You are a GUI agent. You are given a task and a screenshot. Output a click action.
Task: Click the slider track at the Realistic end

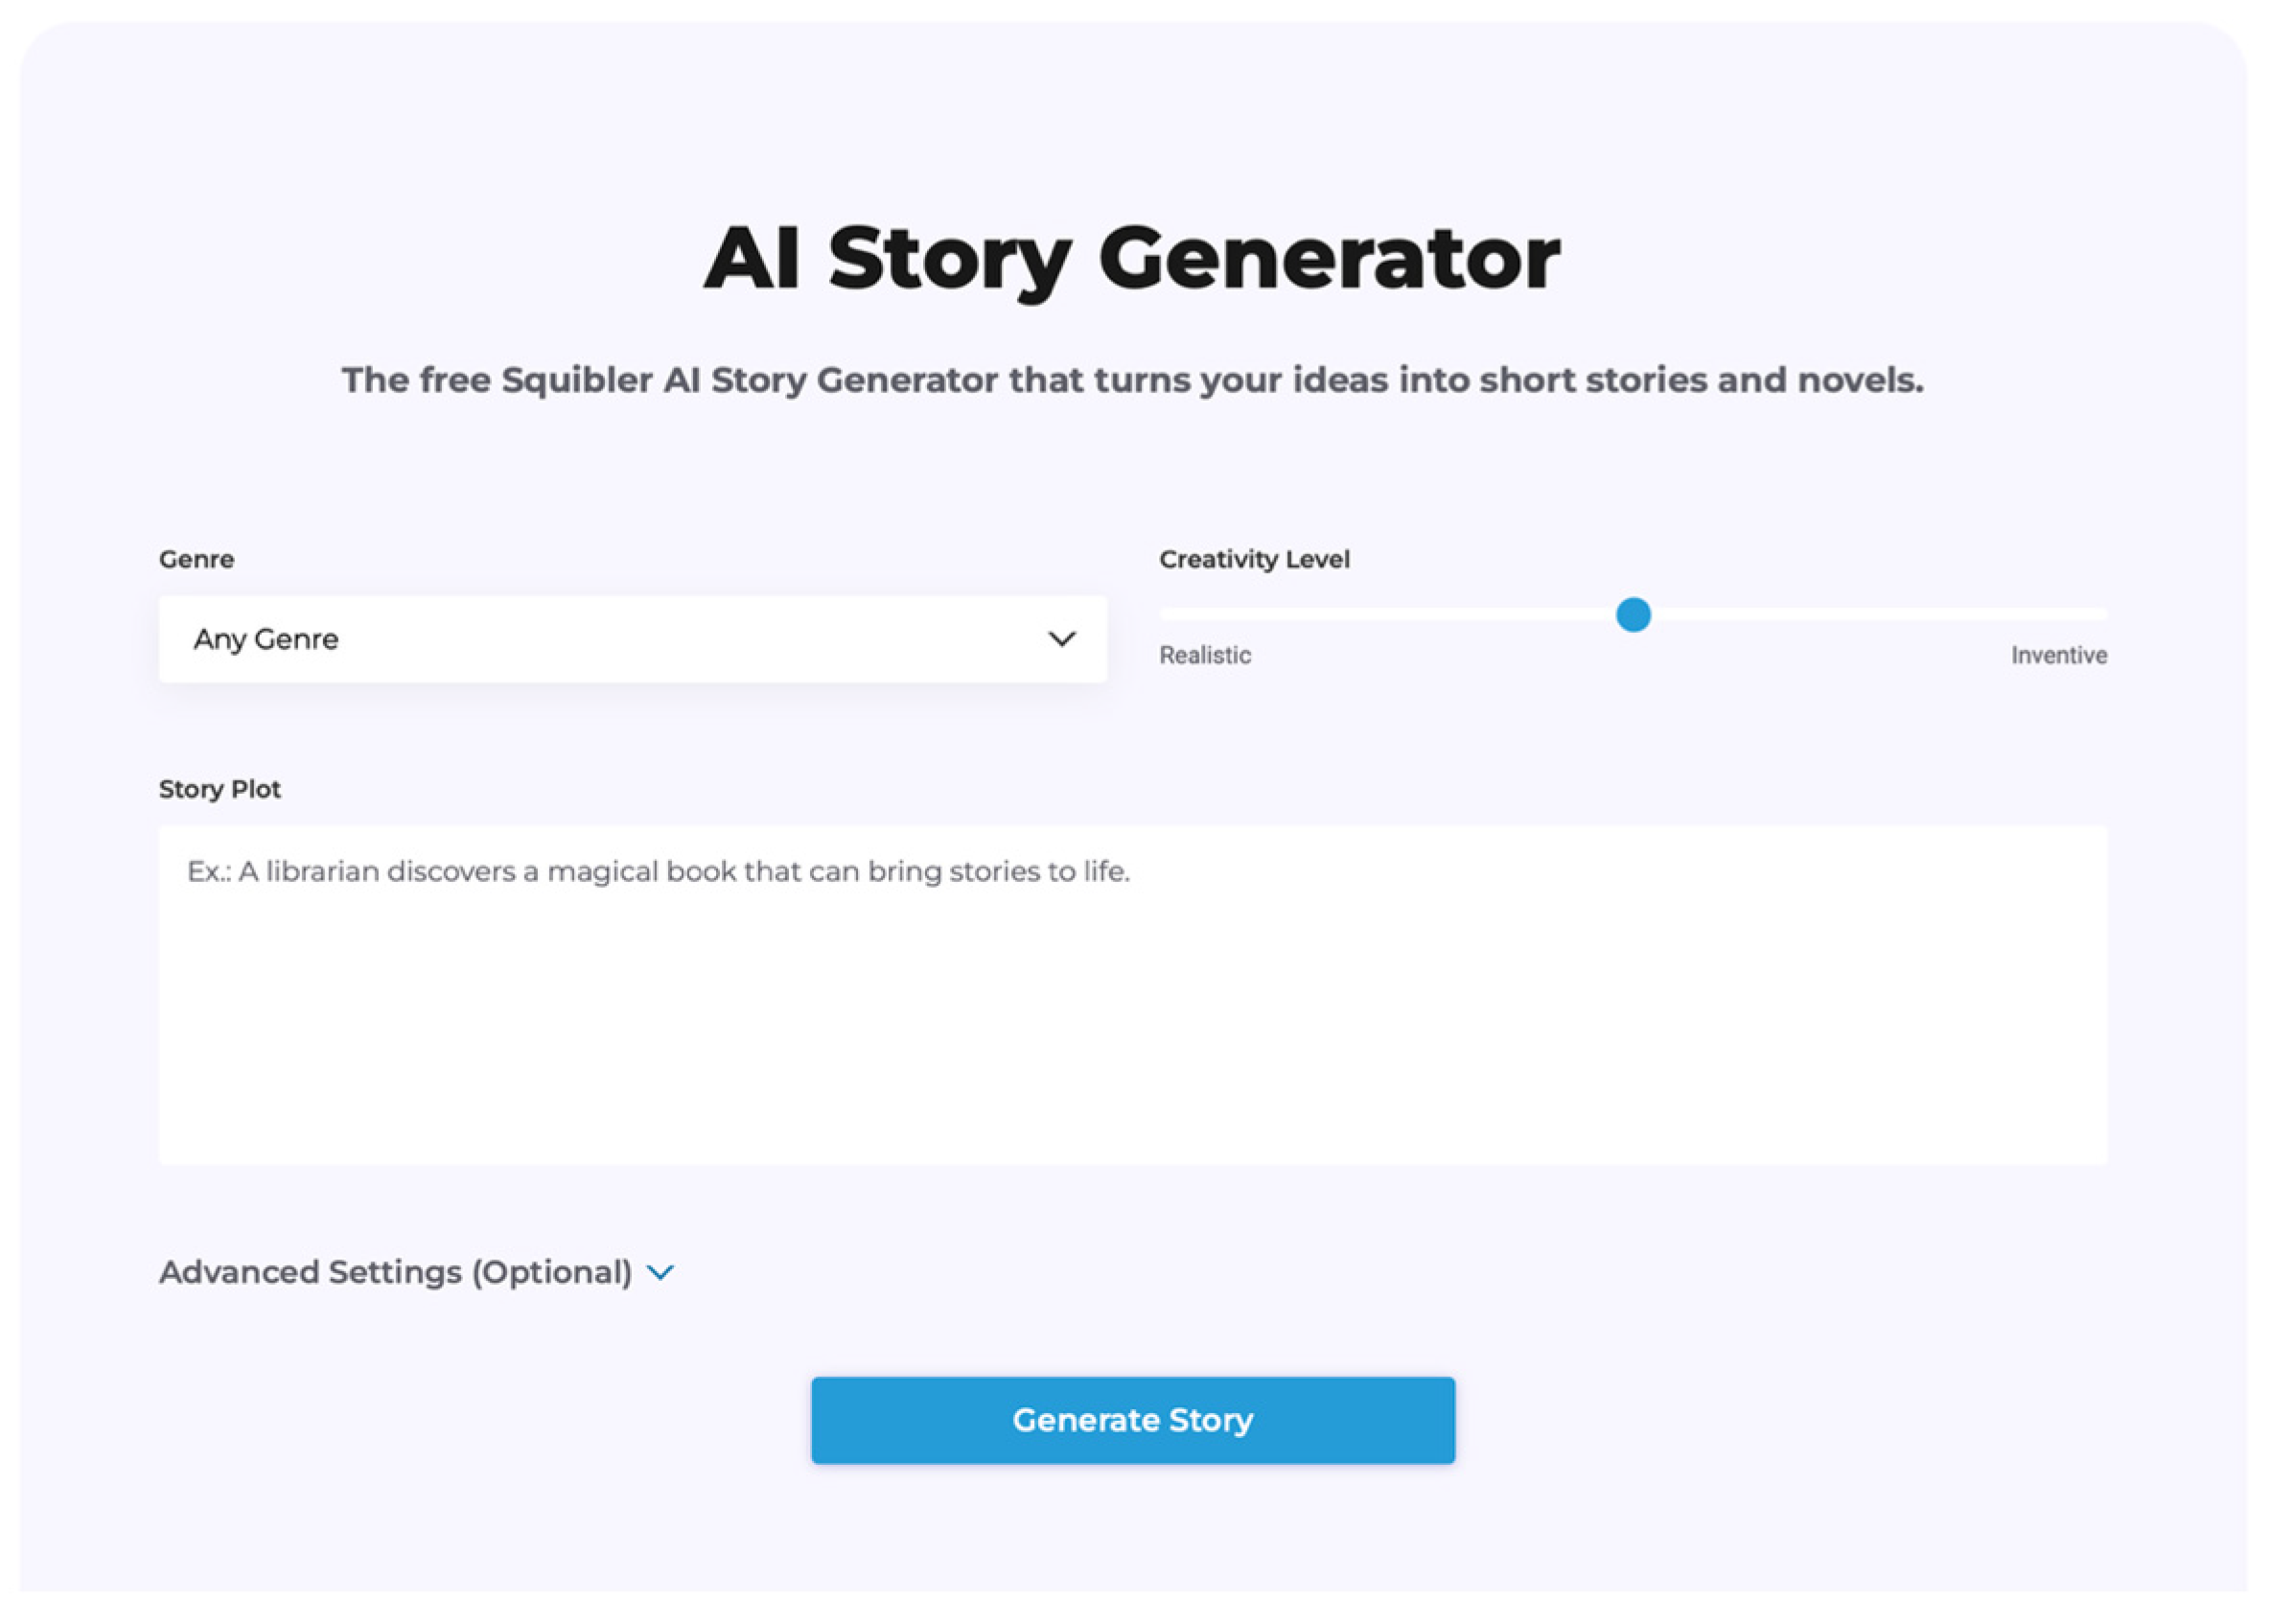pos(1168,614)
